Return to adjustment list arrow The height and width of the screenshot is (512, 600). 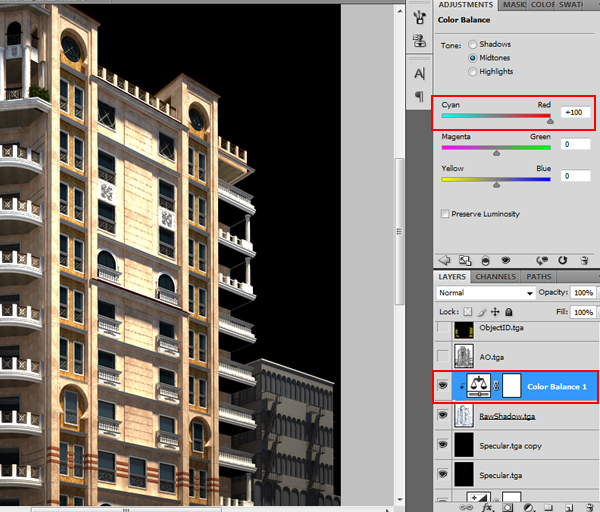tap(444, 259)
